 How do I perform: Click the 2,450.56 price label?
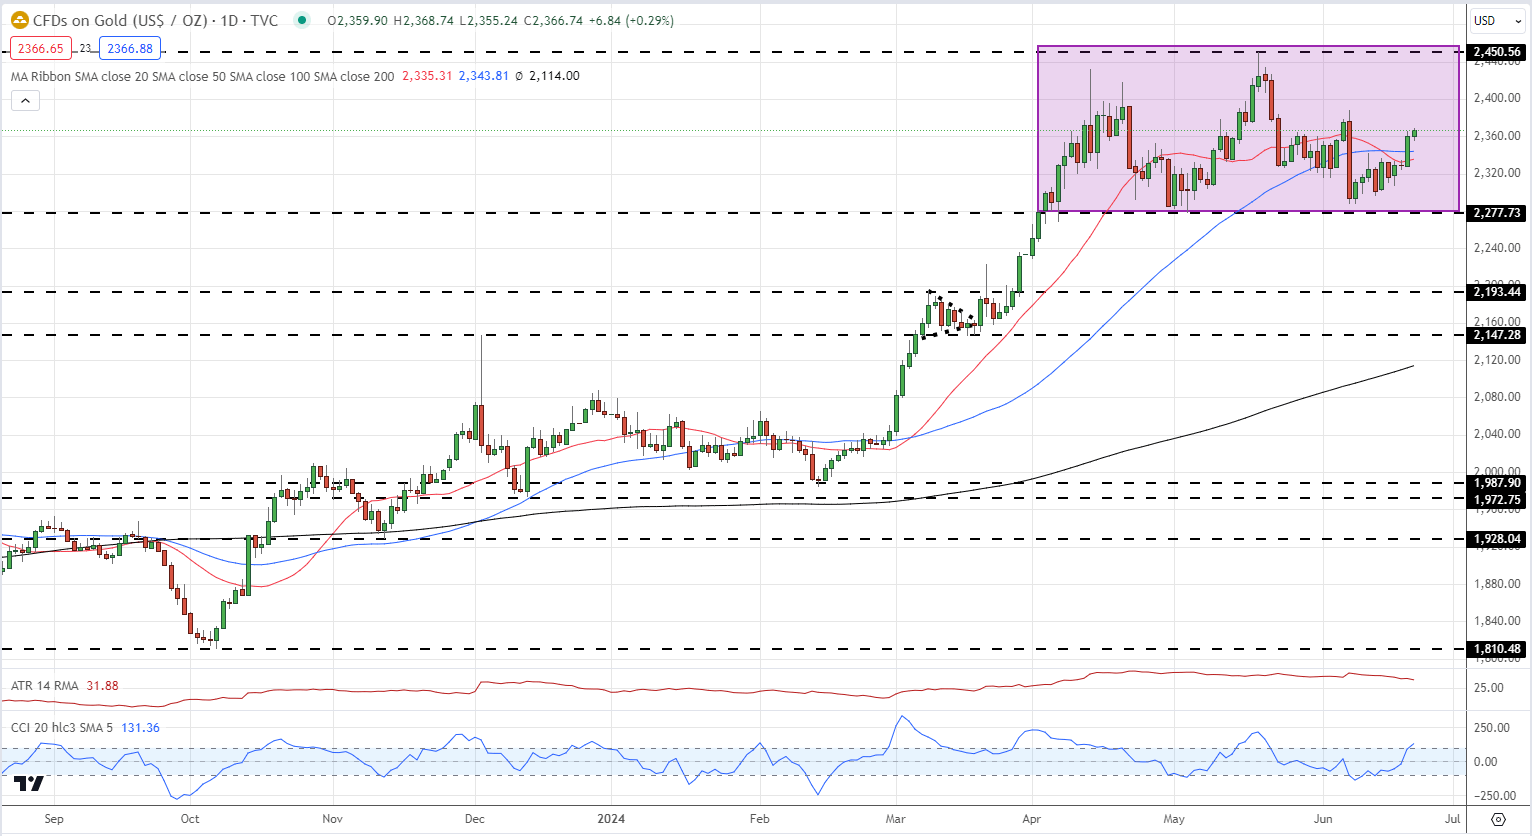click(x=1497, y=52)
